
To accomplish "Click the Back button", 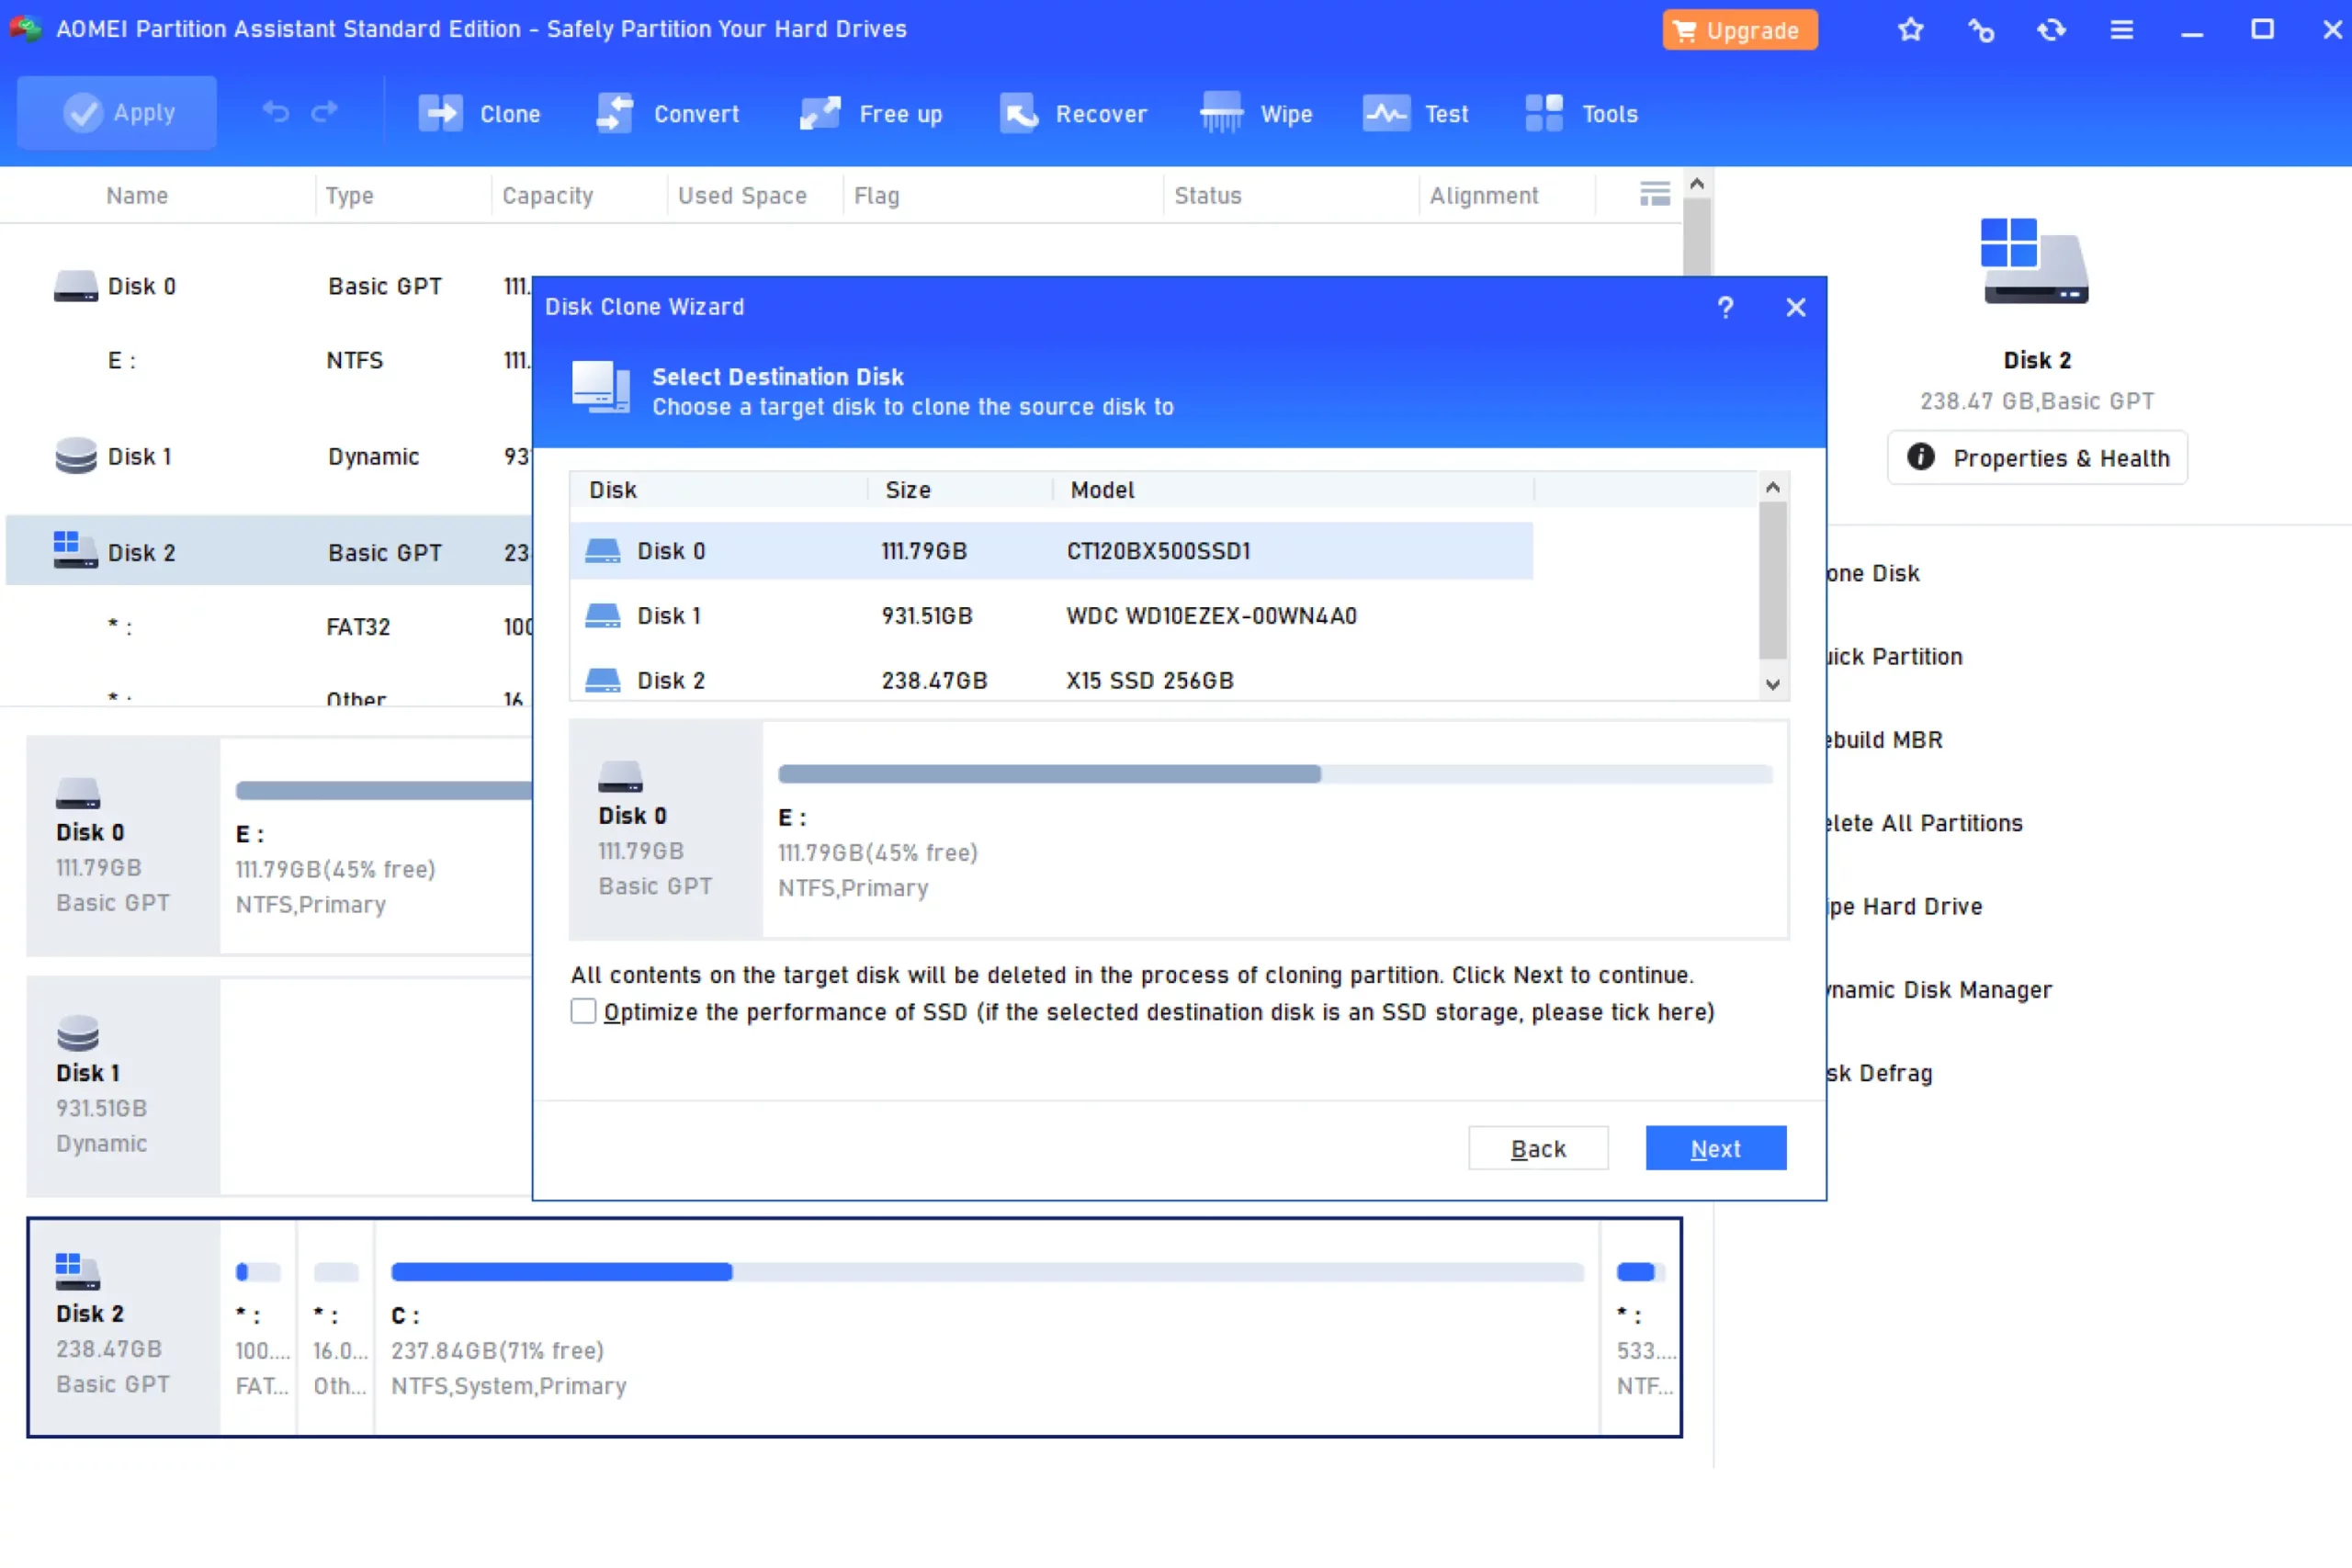I will coord(1537,1148).
